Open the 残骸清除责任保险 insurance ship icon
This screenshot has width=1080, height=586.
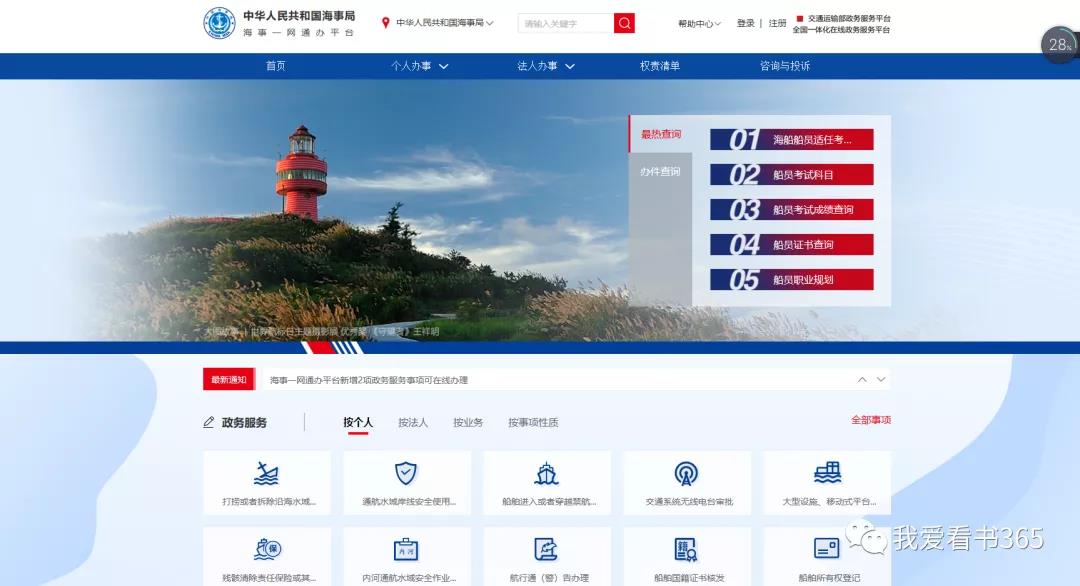point(267,549)
